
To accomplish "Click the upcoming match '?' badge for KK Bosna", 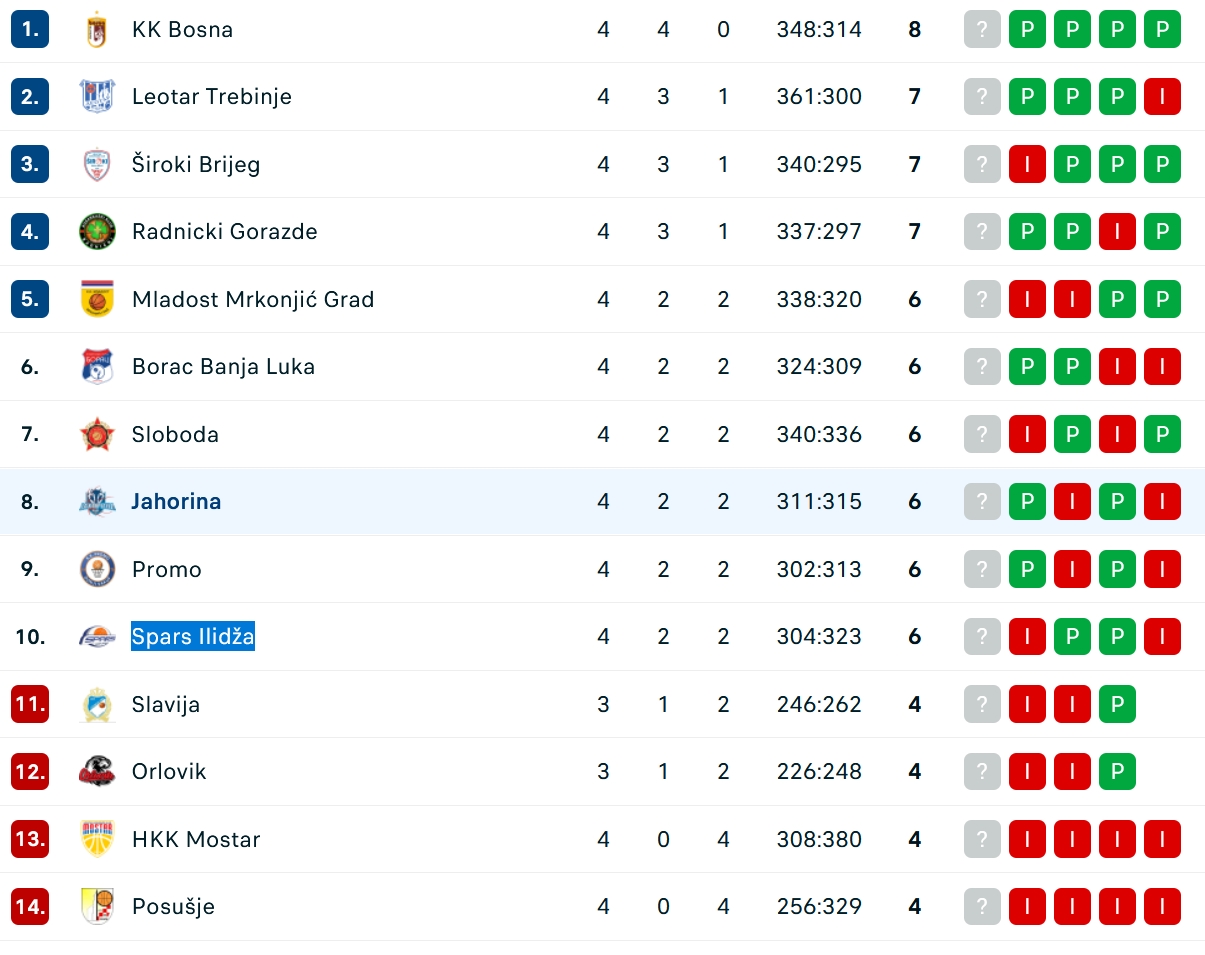I will pyautogui.click(x=982, y=29).
